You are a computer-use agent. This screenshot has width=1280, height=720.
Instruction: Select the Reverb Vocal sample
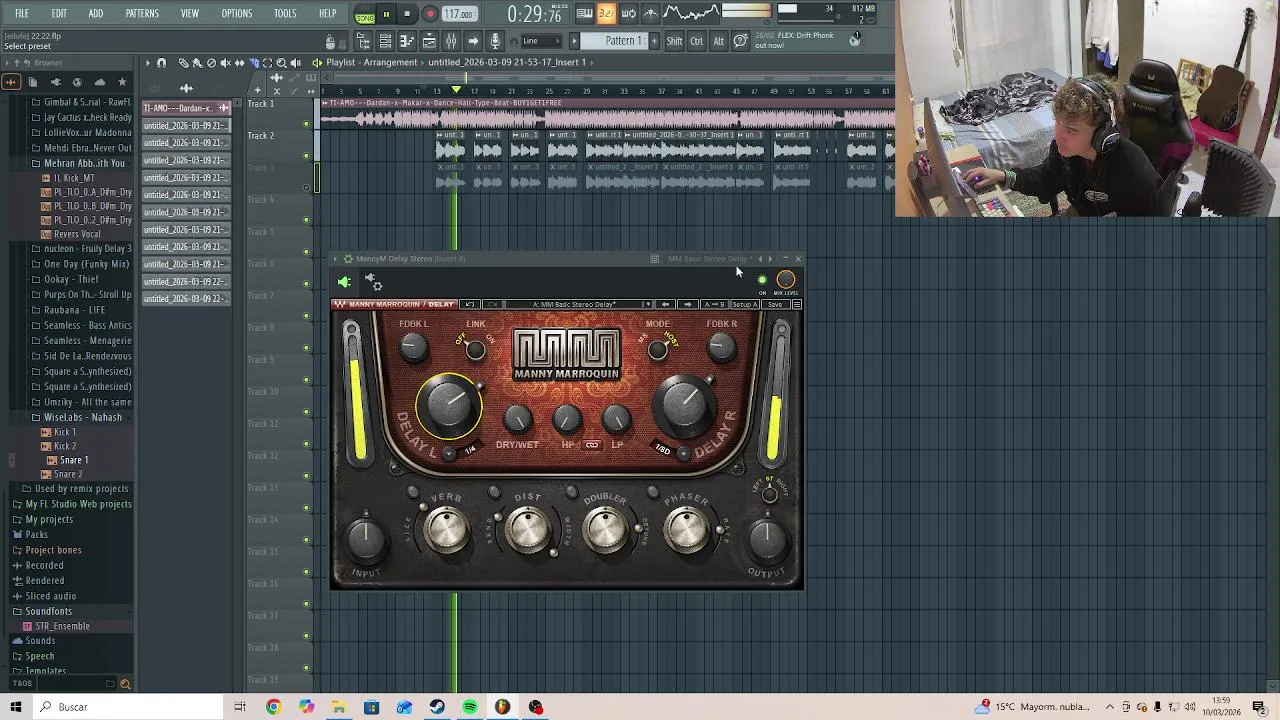tap(77, 234)
